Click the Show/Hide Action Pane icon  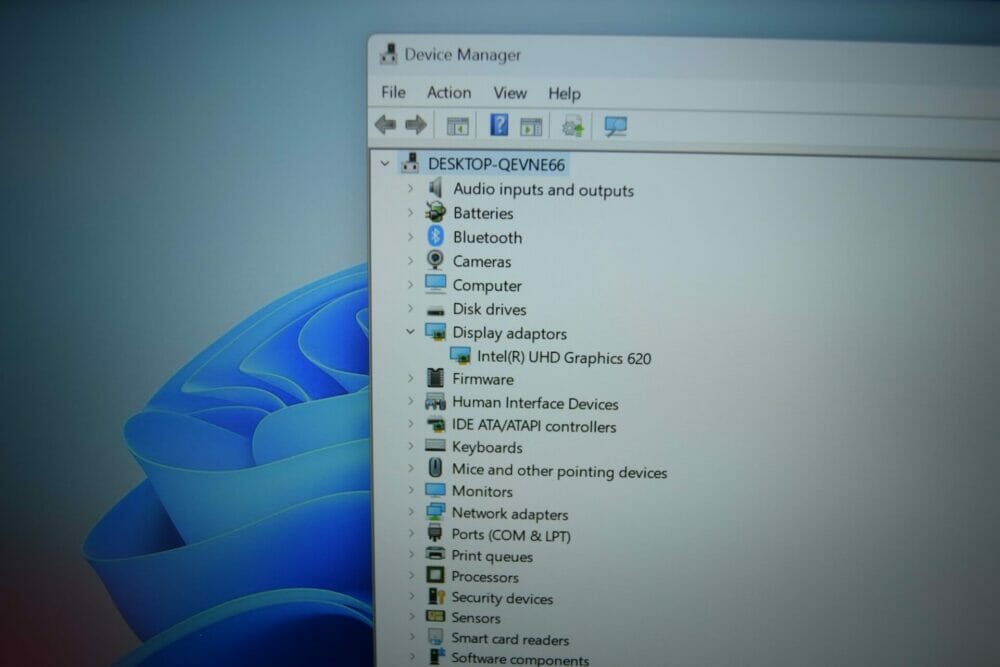click(531, 127)
